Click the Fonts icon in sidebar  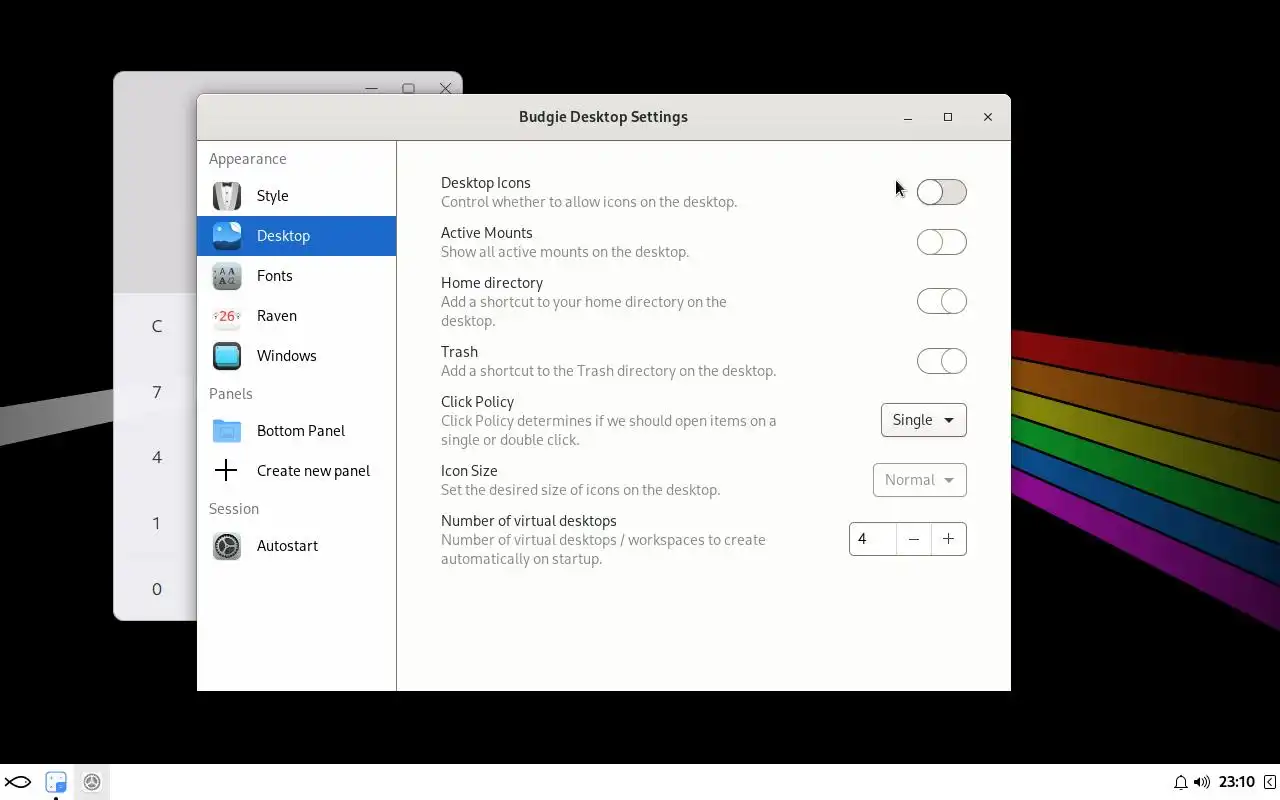(x=227, y=276)
